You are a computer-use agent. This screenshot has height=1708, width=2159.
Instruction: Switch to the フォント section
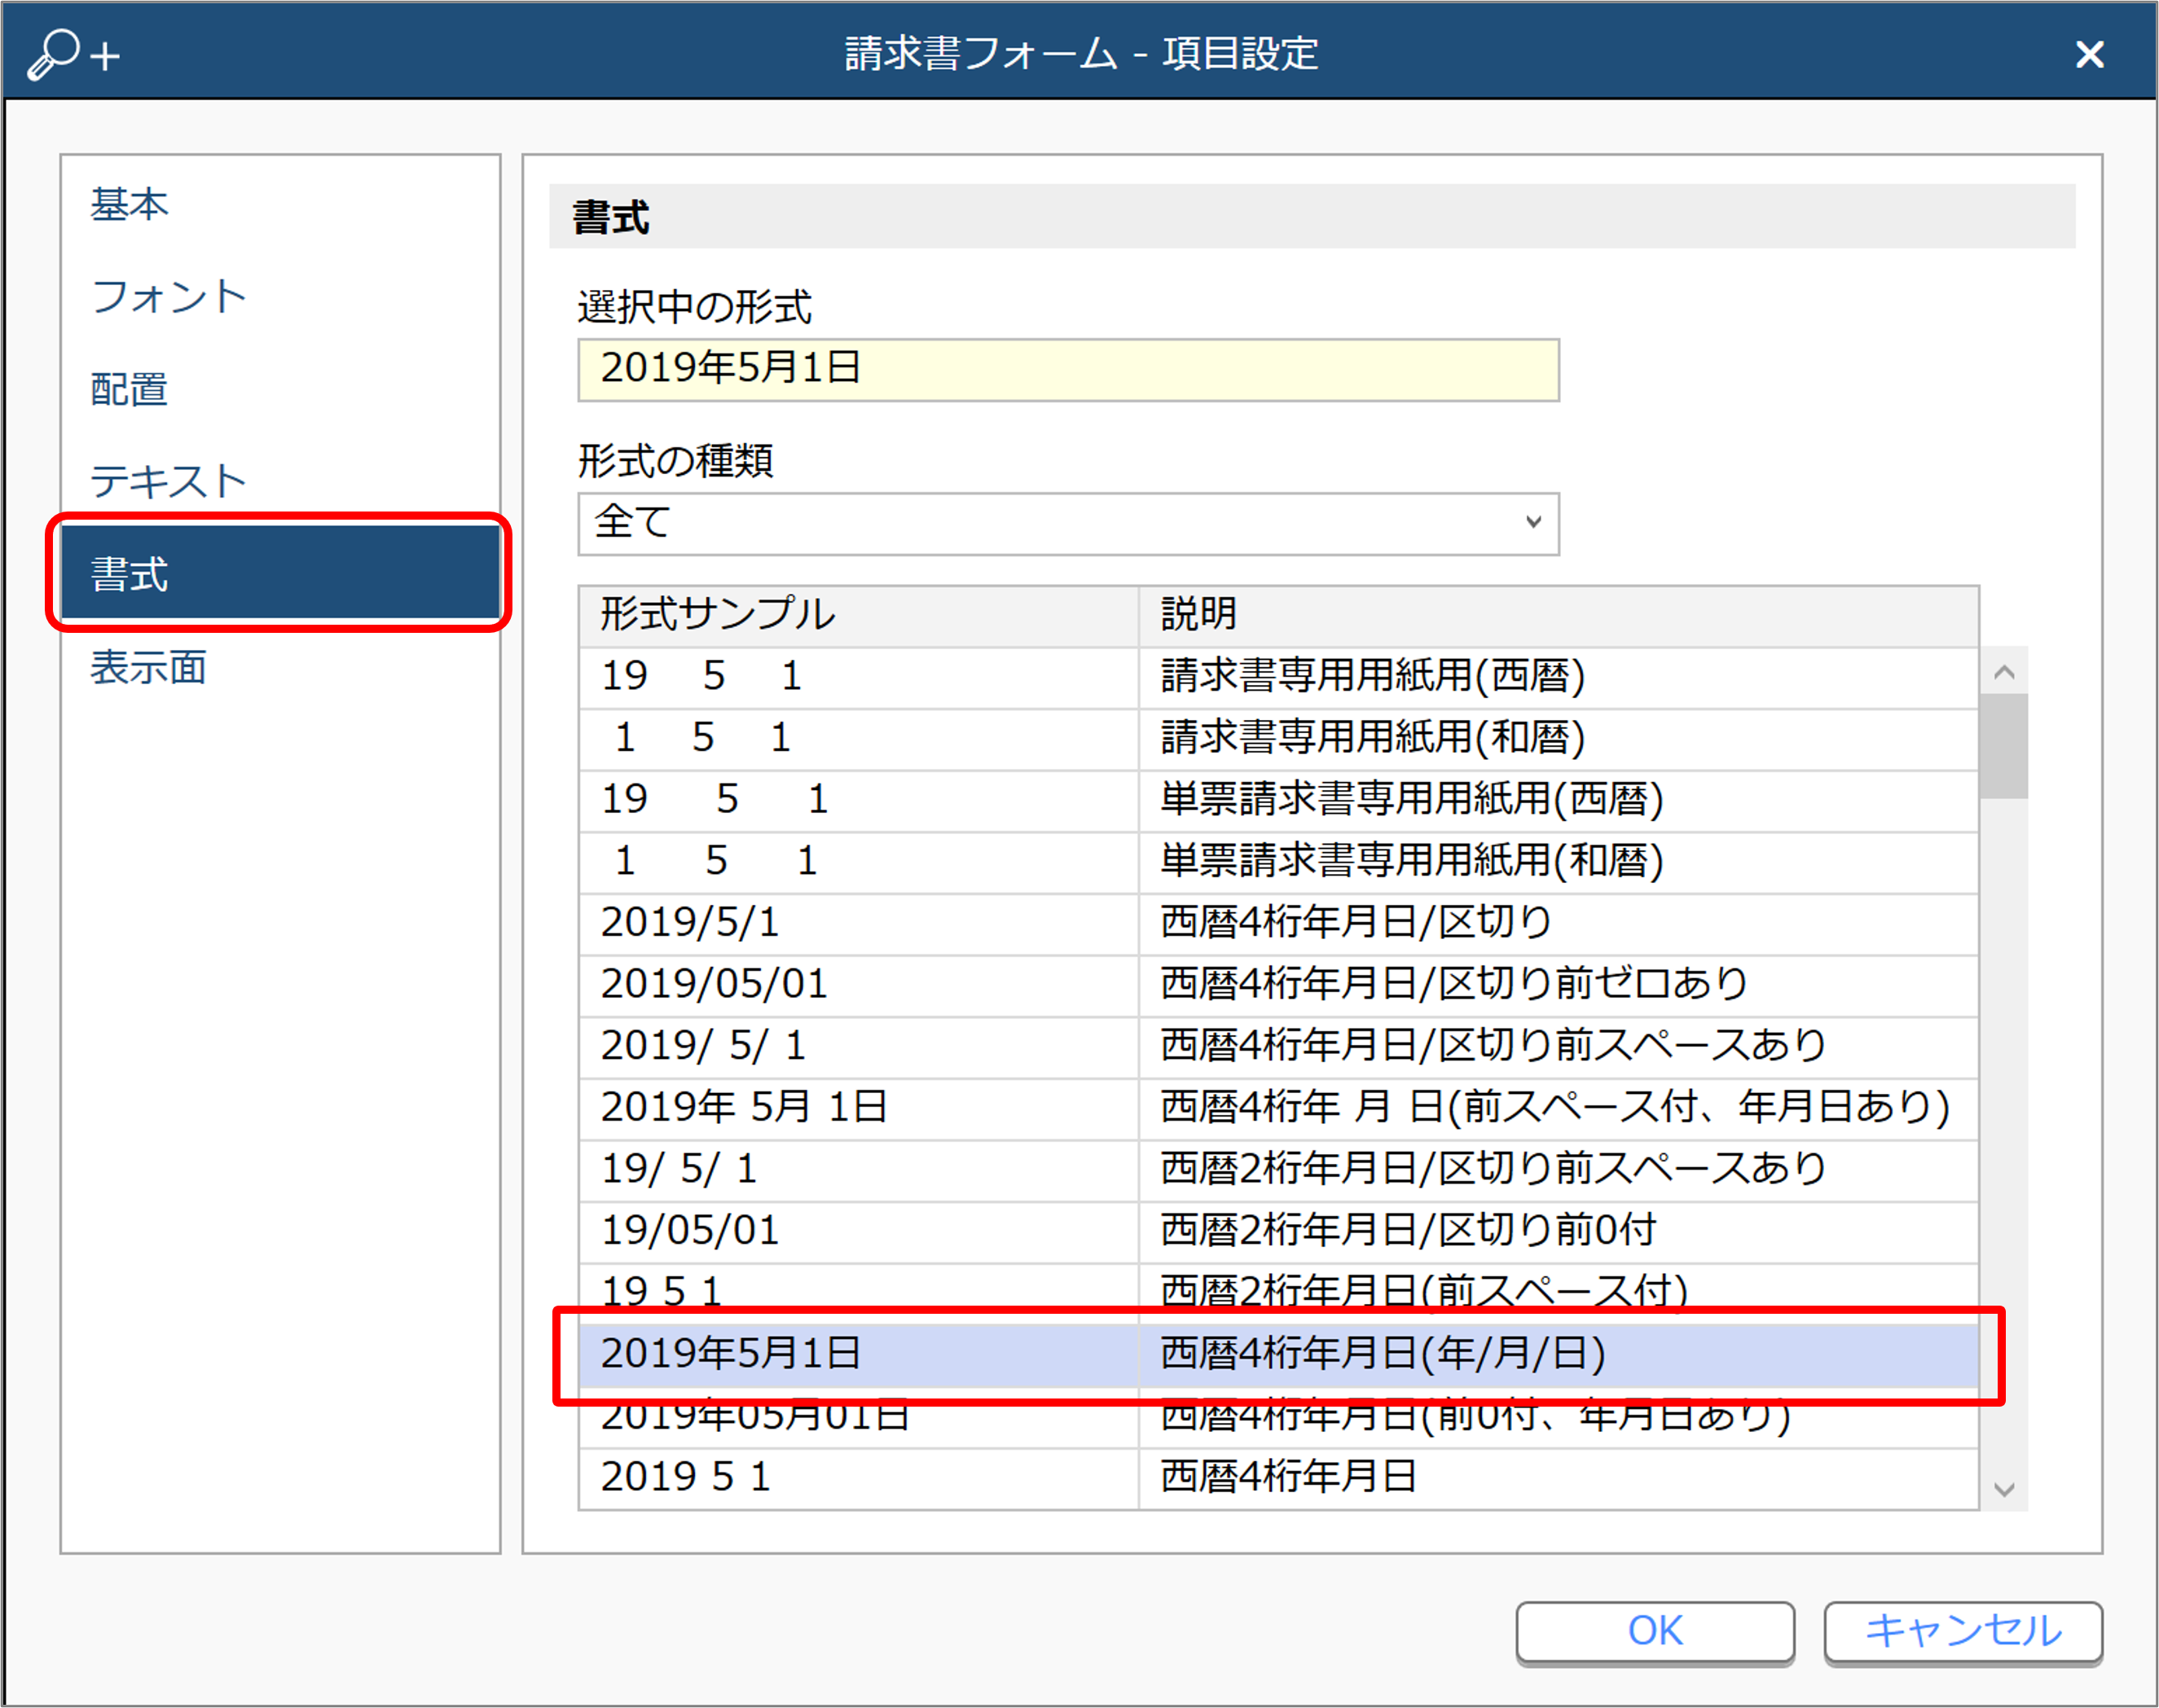pyautogui.click(x=280, y=297)
